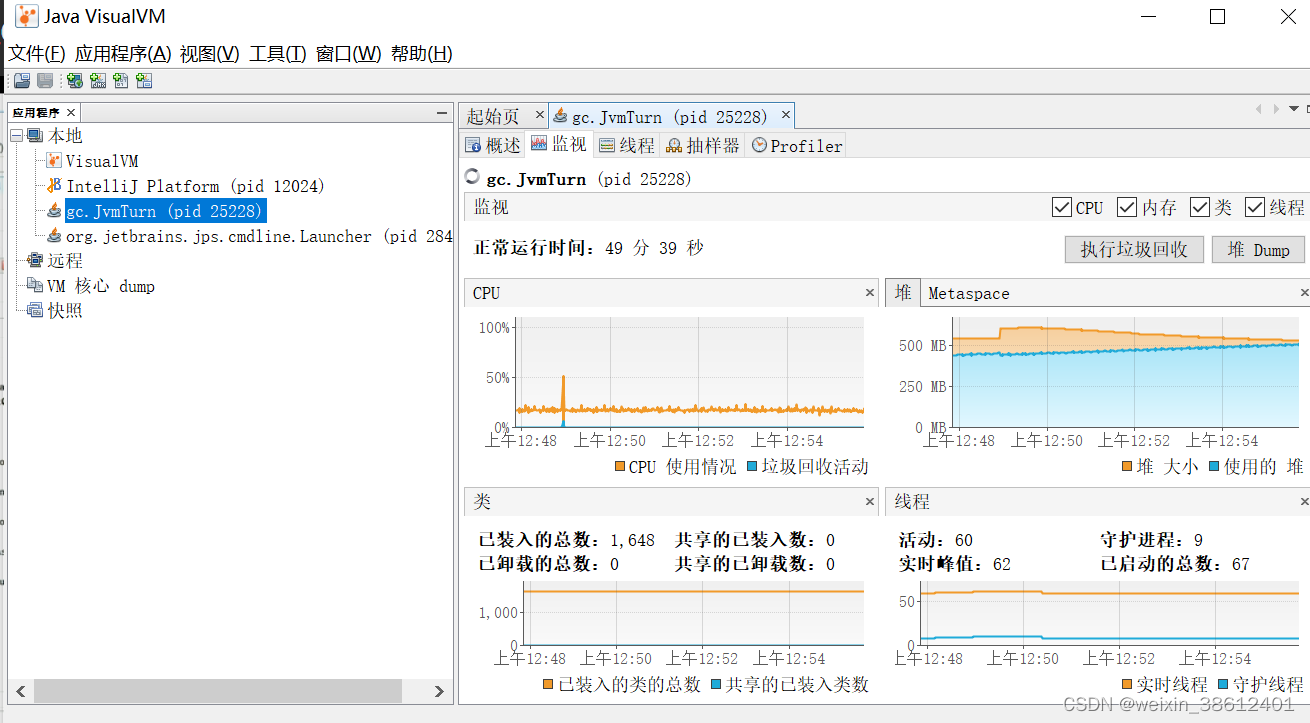Click the Add VM Coredump toolbar icon
Screen dimensions: 1310x723
coord(121,81)
